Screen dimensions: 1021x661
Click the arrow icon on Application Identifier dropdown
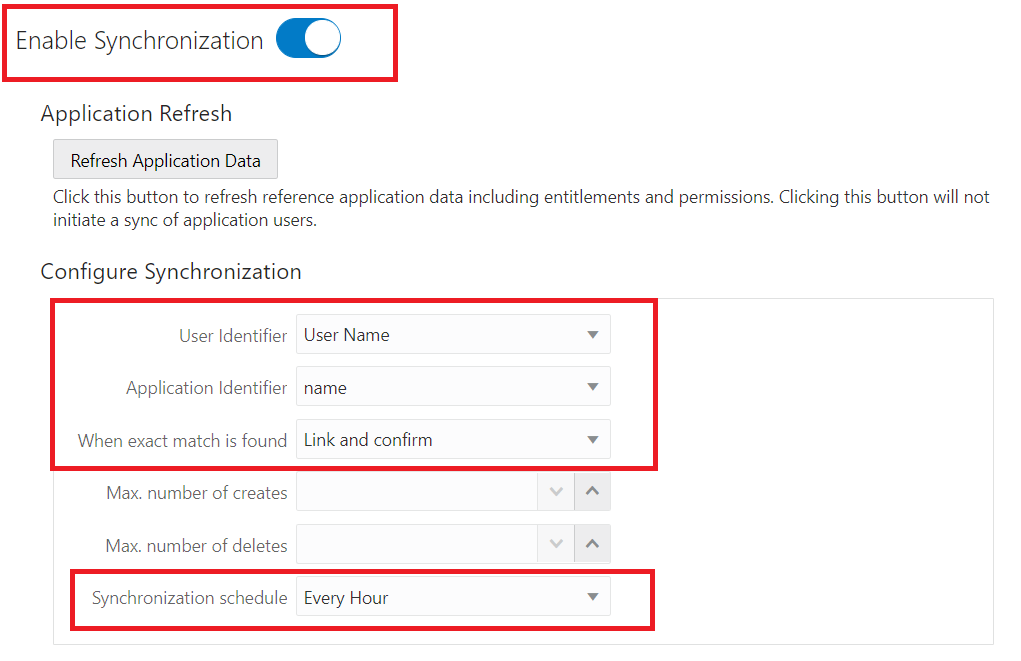pos(592,387)
